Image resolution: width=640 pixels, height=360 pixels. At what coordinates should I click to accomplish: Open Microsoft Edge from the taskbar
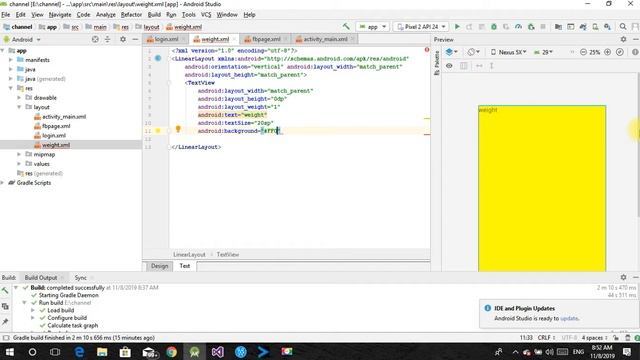point(79,351)
